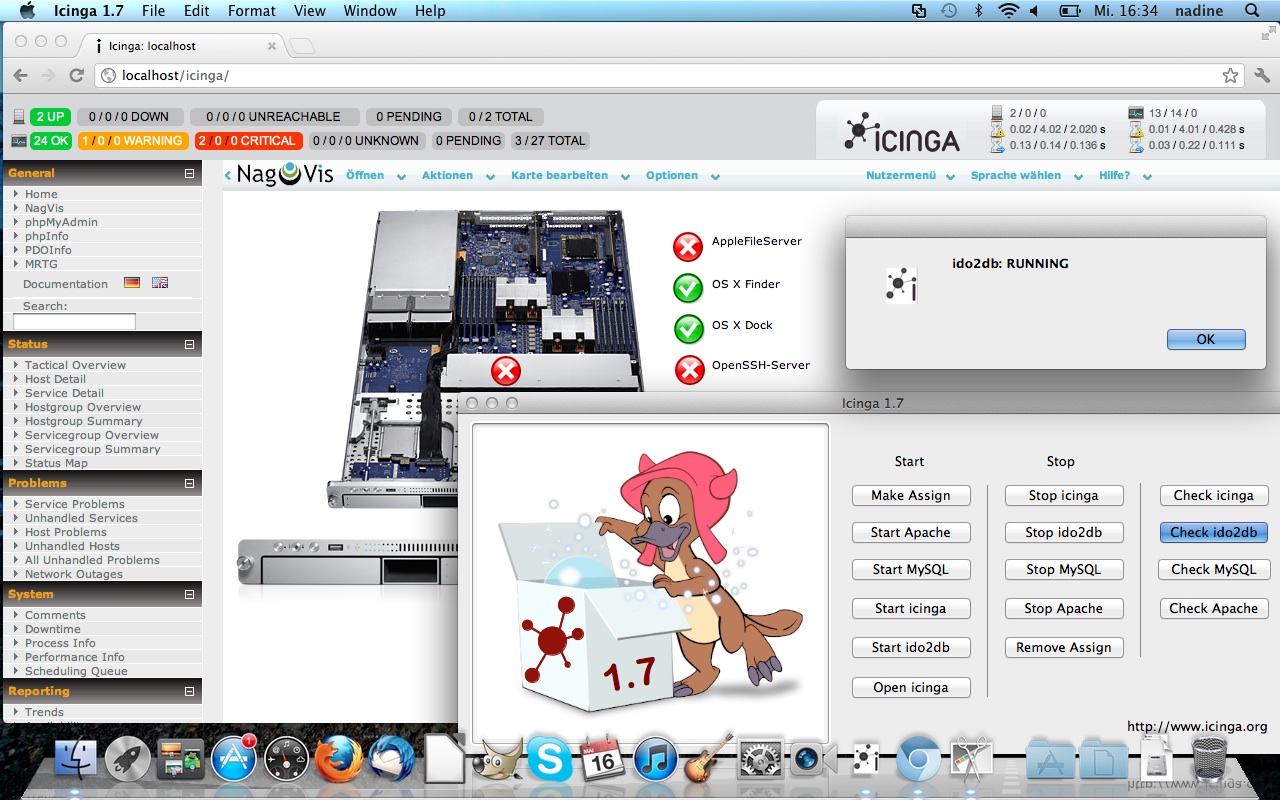Open GIMP from the dock

(497, 759)
